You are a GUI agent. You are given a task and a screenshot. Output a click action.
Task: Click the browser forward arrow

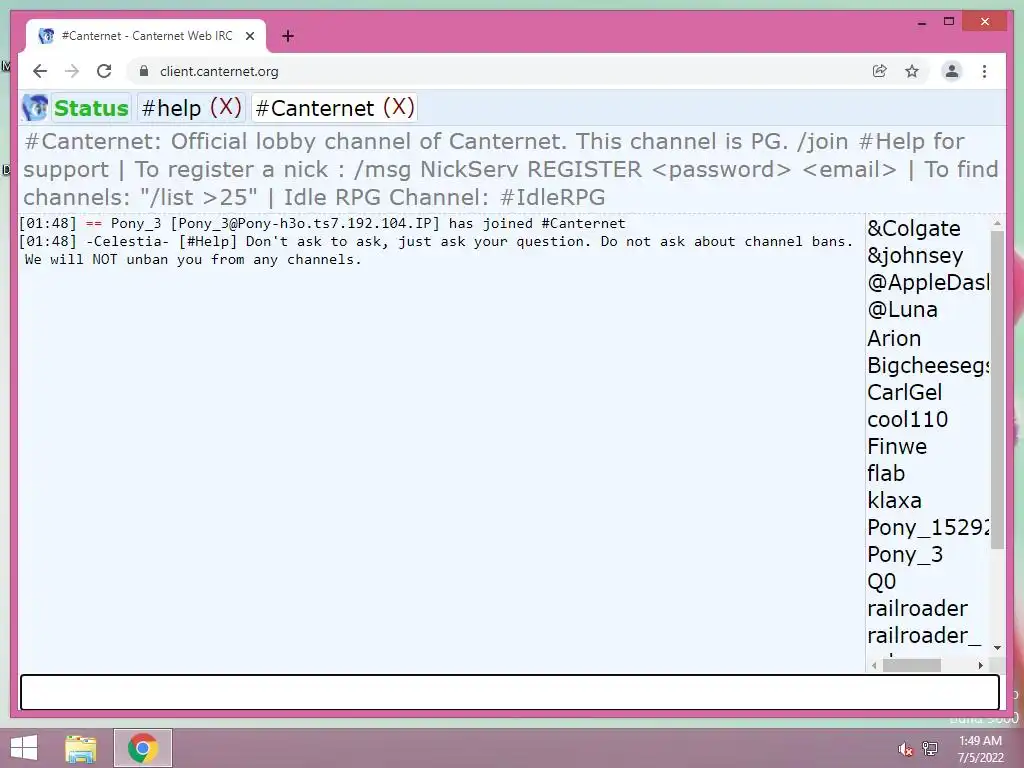[x=72, y=71]
